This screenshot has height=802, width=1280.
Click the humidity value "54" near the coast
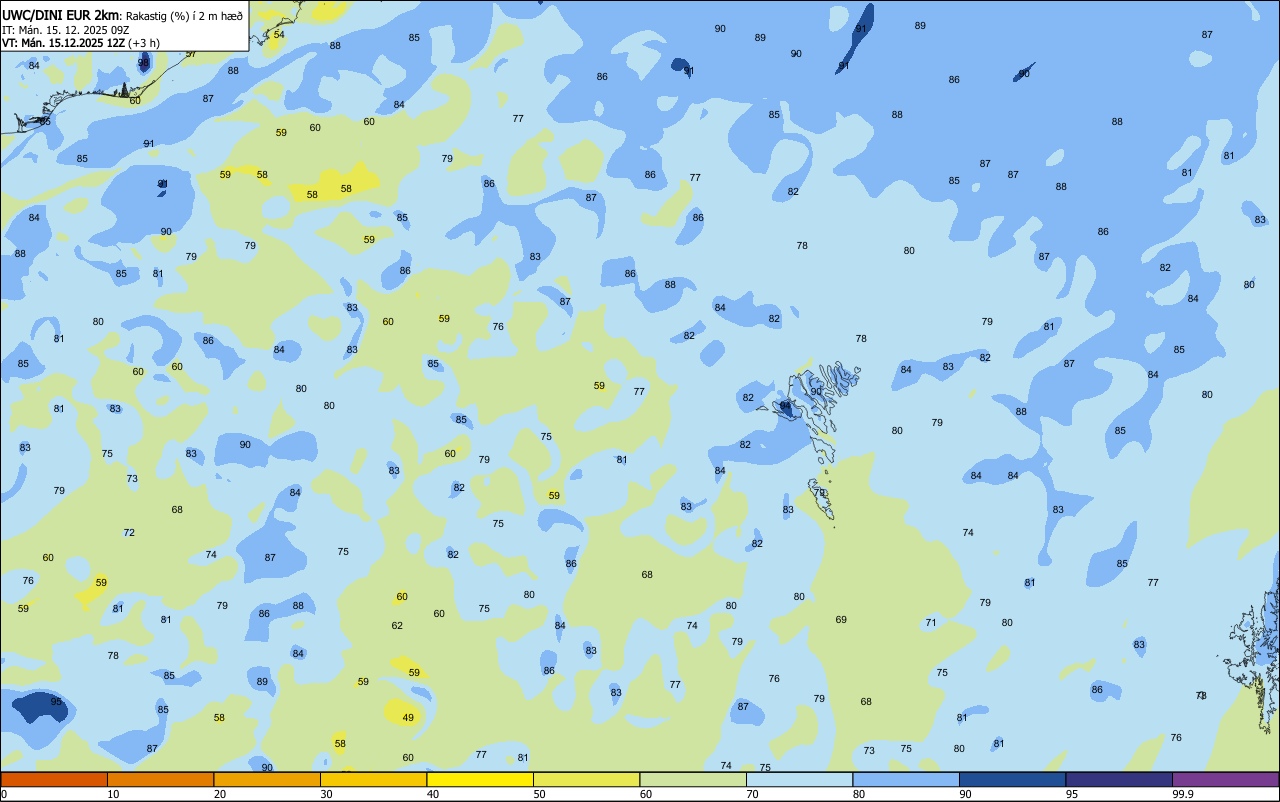point(279,34)
